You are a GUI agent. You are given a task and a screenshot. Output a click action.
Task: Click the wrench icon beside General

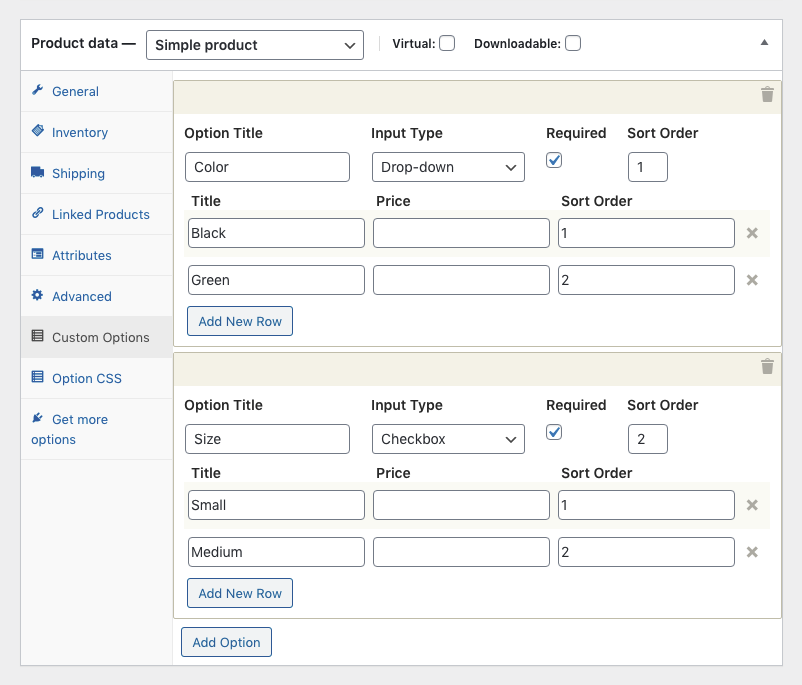pos(38,91)
